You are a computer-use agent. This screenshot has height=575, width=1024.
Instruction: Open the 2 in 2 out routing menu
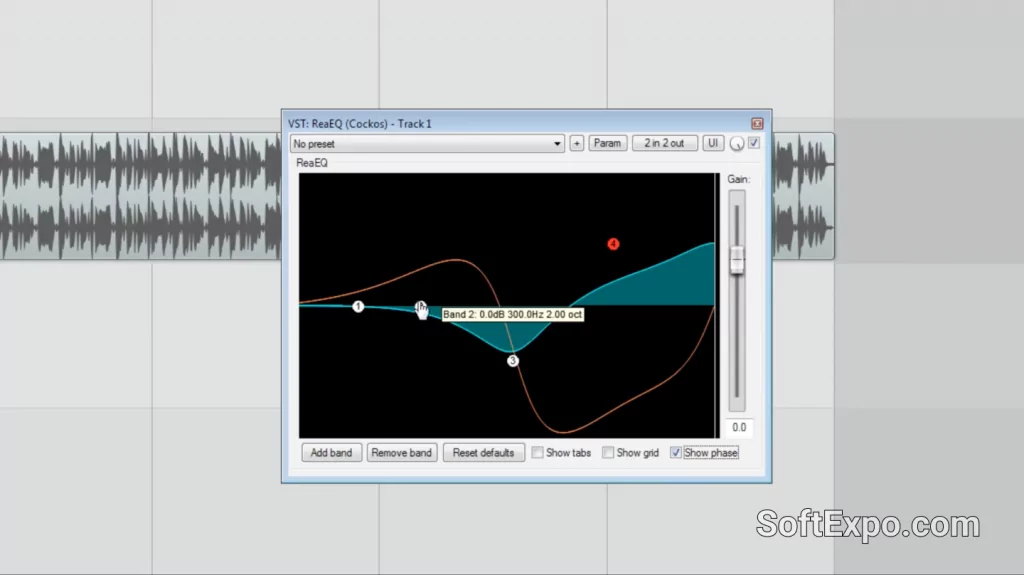click(664, 144)
